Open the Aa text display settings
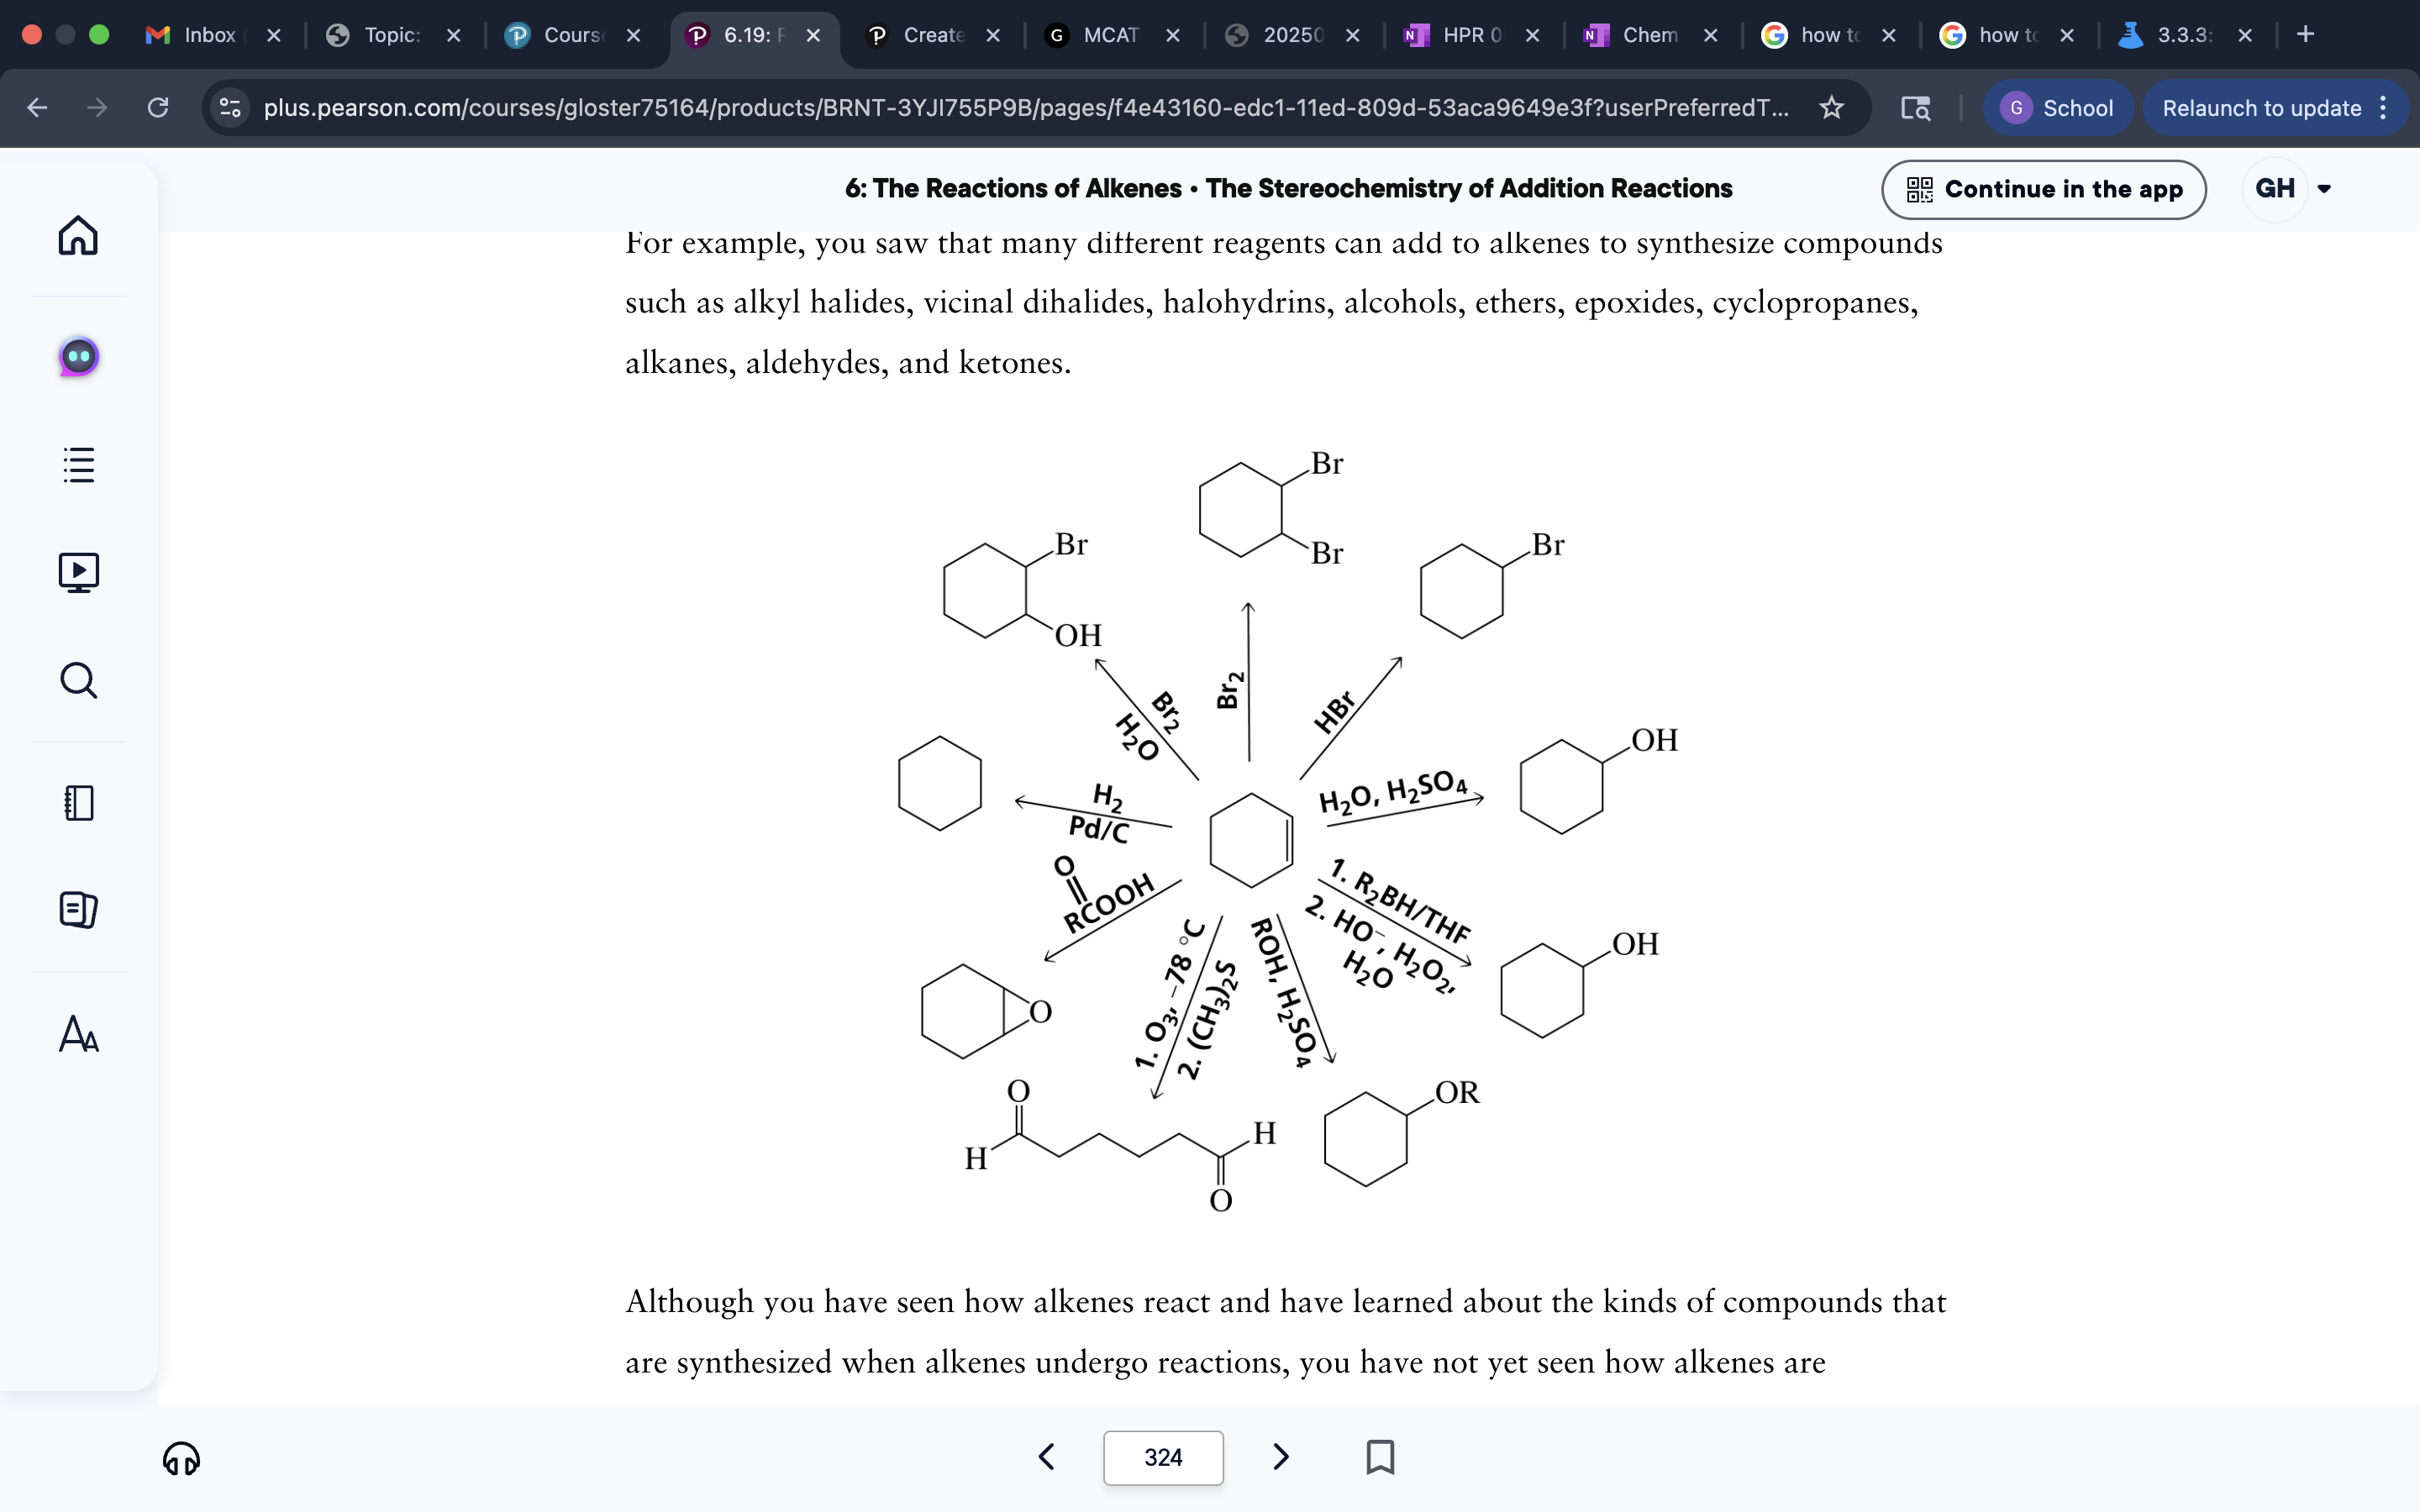 click(x=78, y=1035)
